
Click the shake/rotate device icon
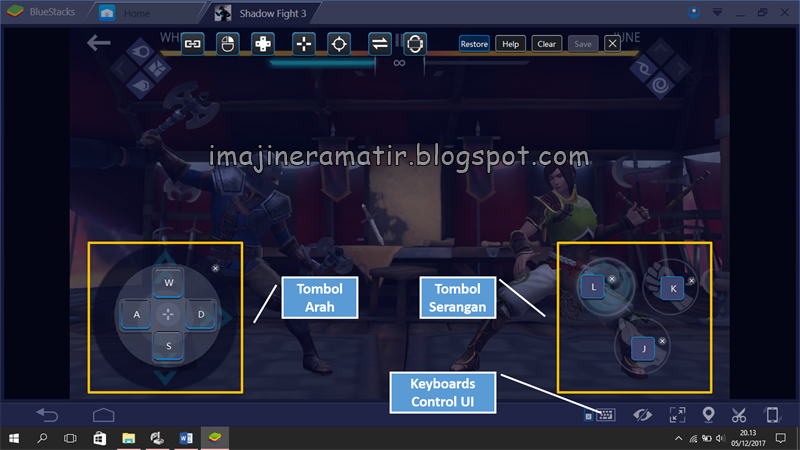tap(772, 415)
